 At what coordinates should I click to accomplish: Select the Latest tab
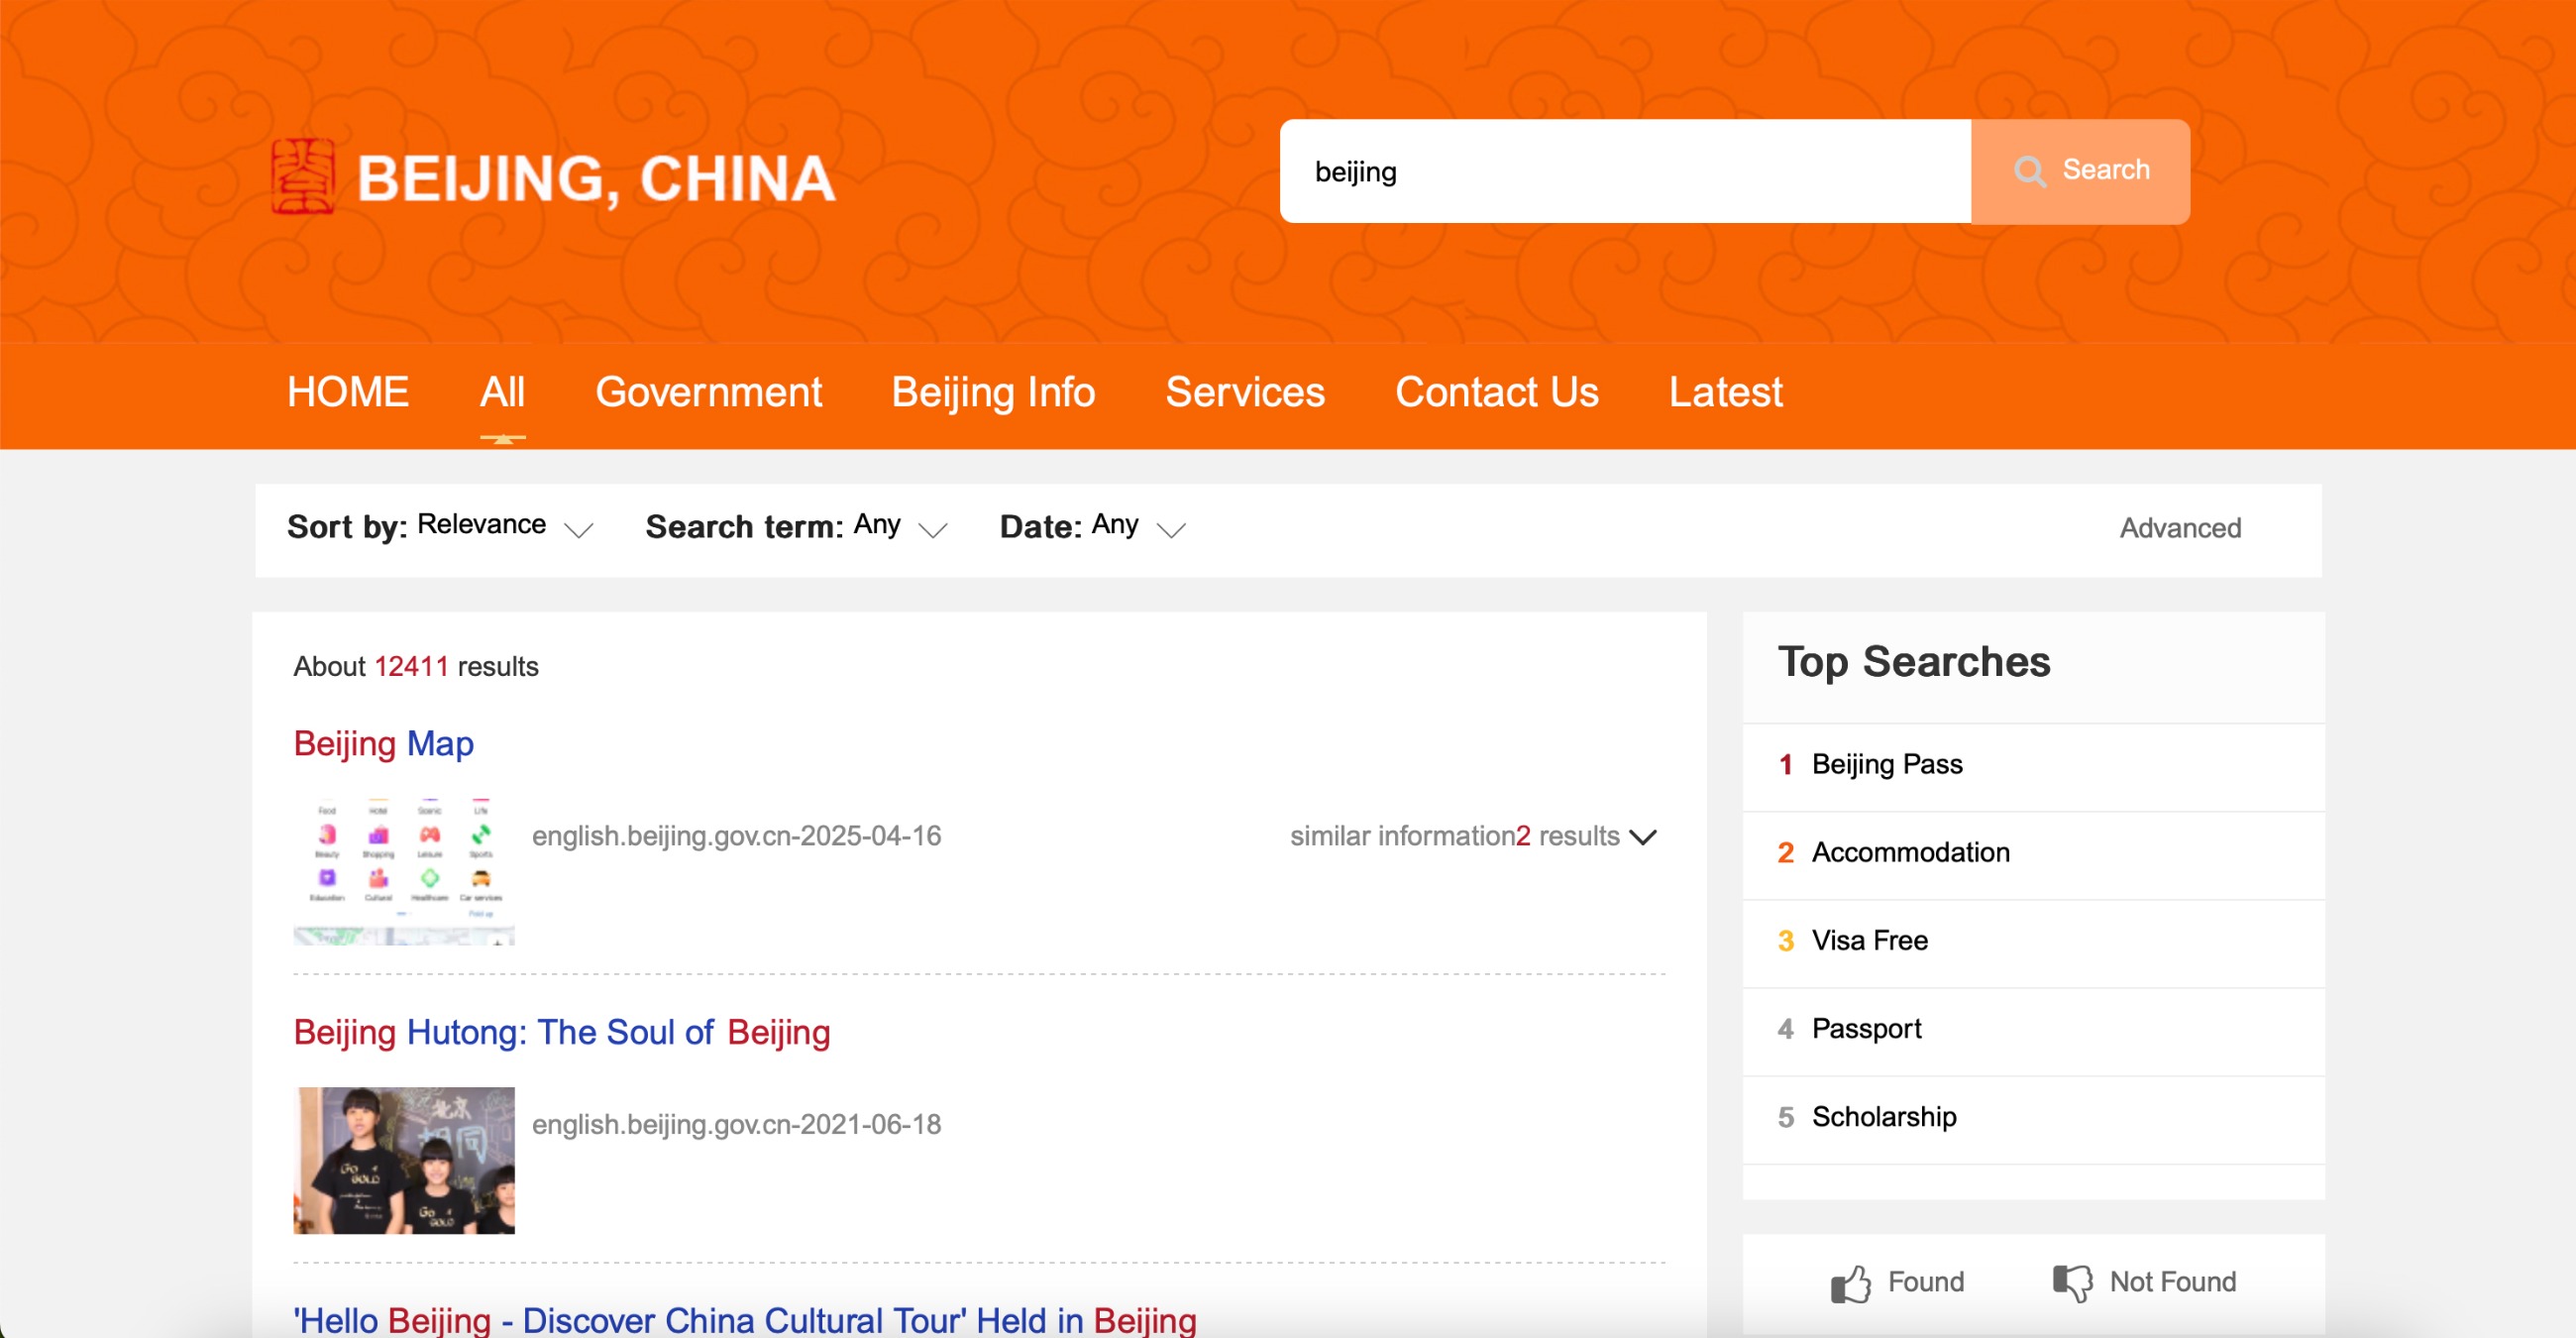pos(1725,392)
